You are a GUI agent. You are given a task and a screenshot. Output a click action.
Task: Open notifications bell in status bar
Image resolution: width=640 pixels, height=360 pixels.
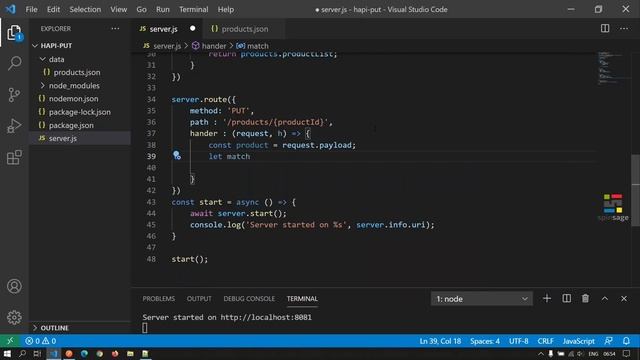[x=626, y=341]
